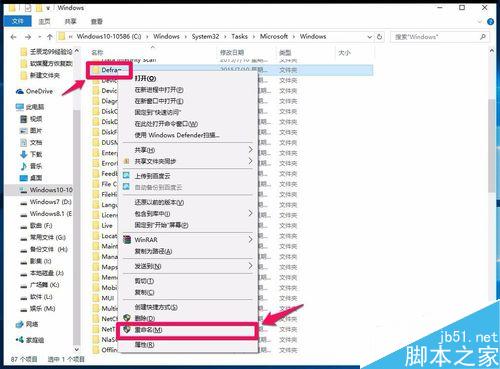Switch to the 主页 home tab

(44, 22)
